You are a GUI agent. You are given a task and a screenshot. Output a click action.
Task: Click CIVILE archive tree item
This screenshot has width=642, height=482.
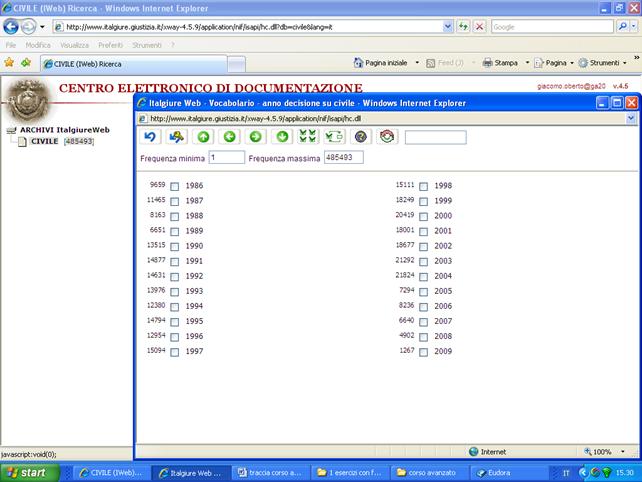point(45,141)
